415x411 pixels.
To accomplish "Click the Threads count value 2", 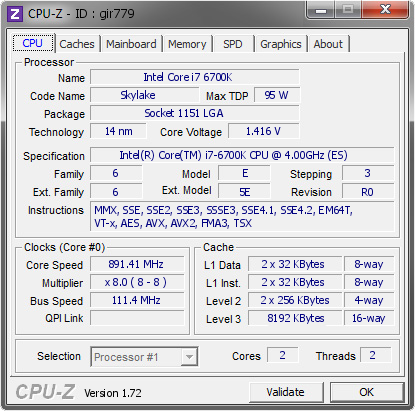I will tap(375, 355).
